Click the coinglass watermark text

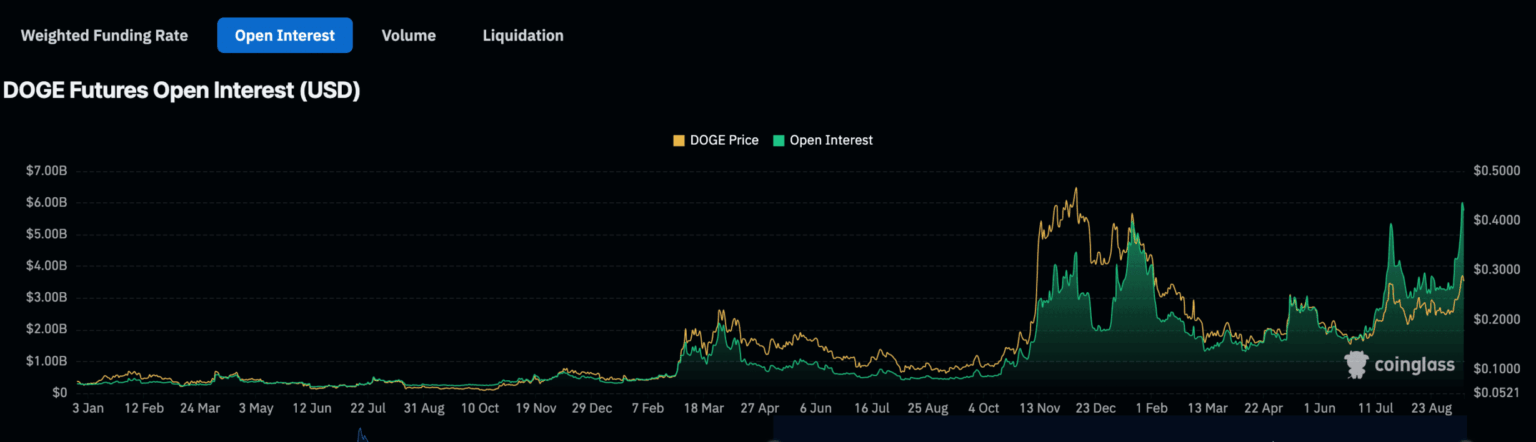point(1413,366)
